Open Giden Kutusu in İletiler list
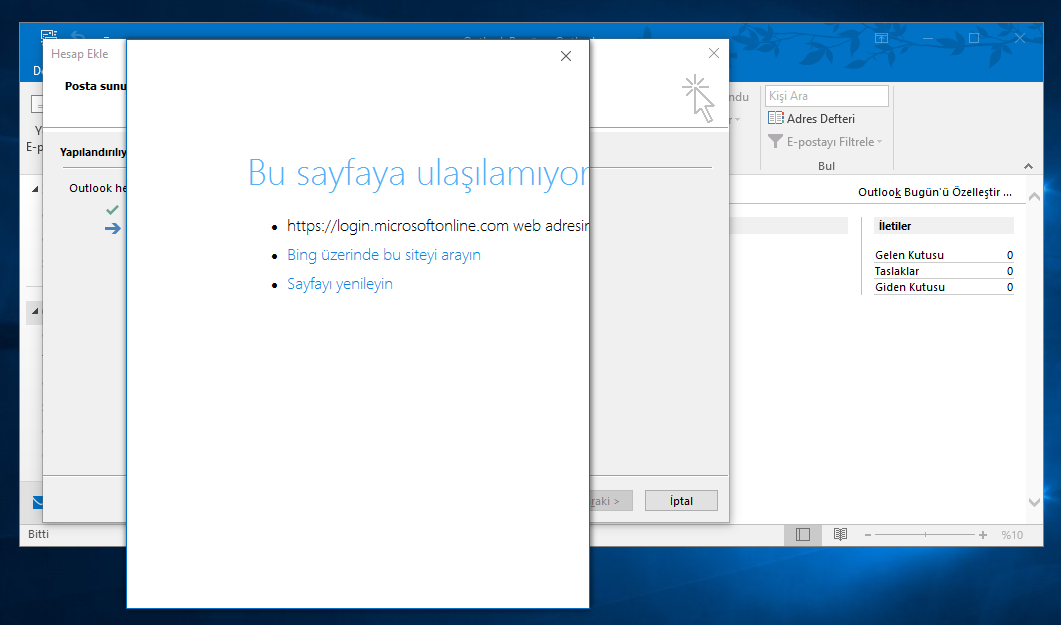Viewport: 1061px width, 625px height. click(x=944, y=287)
